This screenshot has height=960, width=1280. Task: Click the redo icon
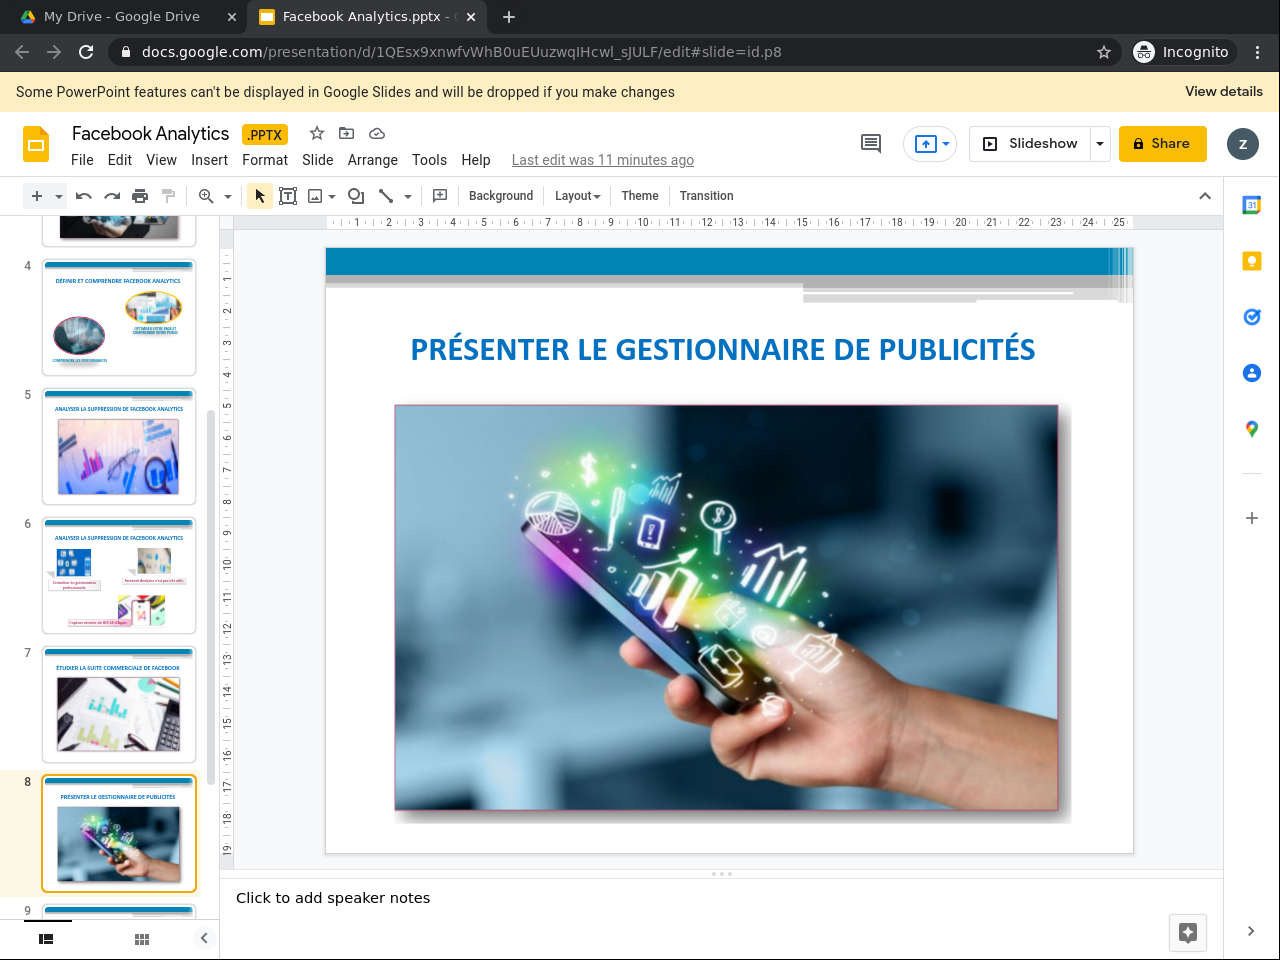point(112,196)
